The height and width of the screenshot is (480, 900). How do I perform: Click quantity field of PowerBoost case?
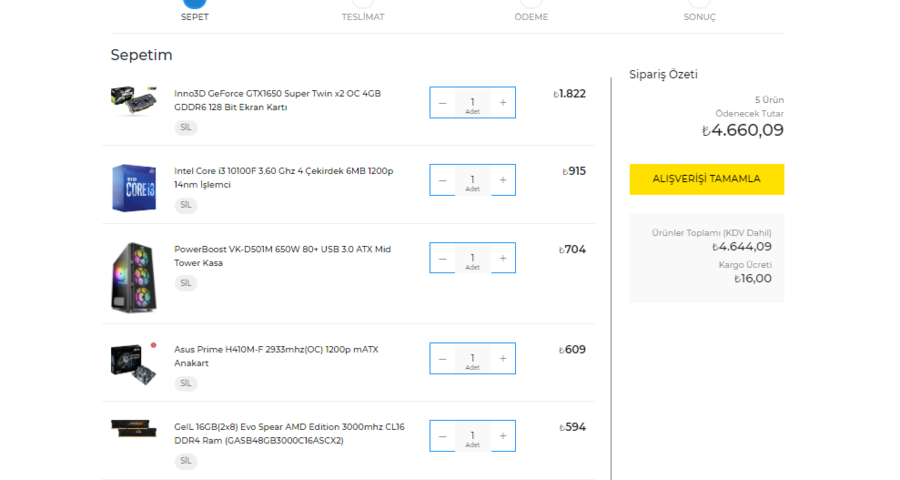tap(473, 258)
